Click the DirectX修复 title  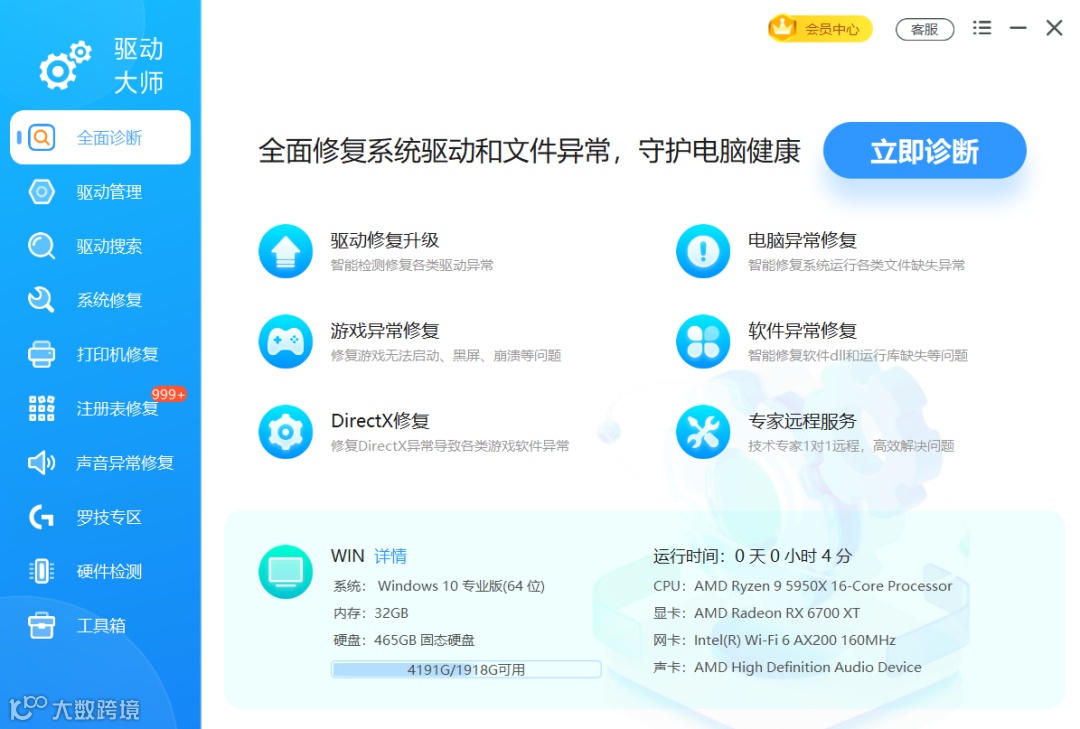coord(380,421)
